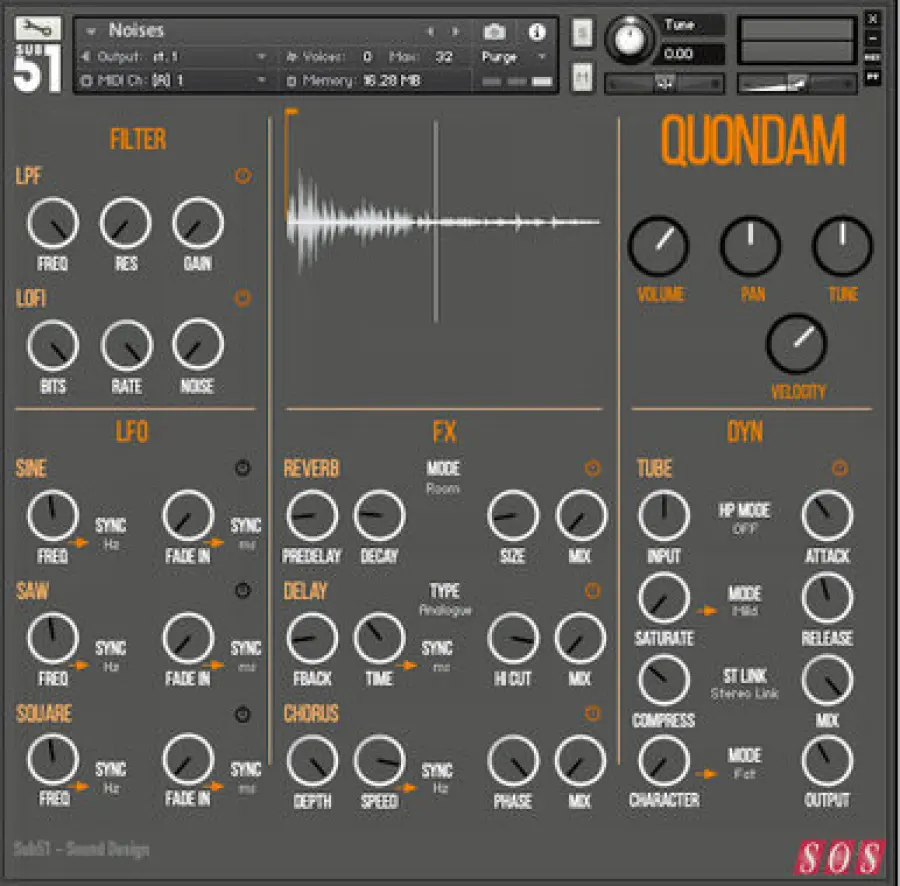This screenshot has height=886, width=900.
Task: Click the Reverb Mode Room selector
Action: pyautogui.click(x=442, y=489)
